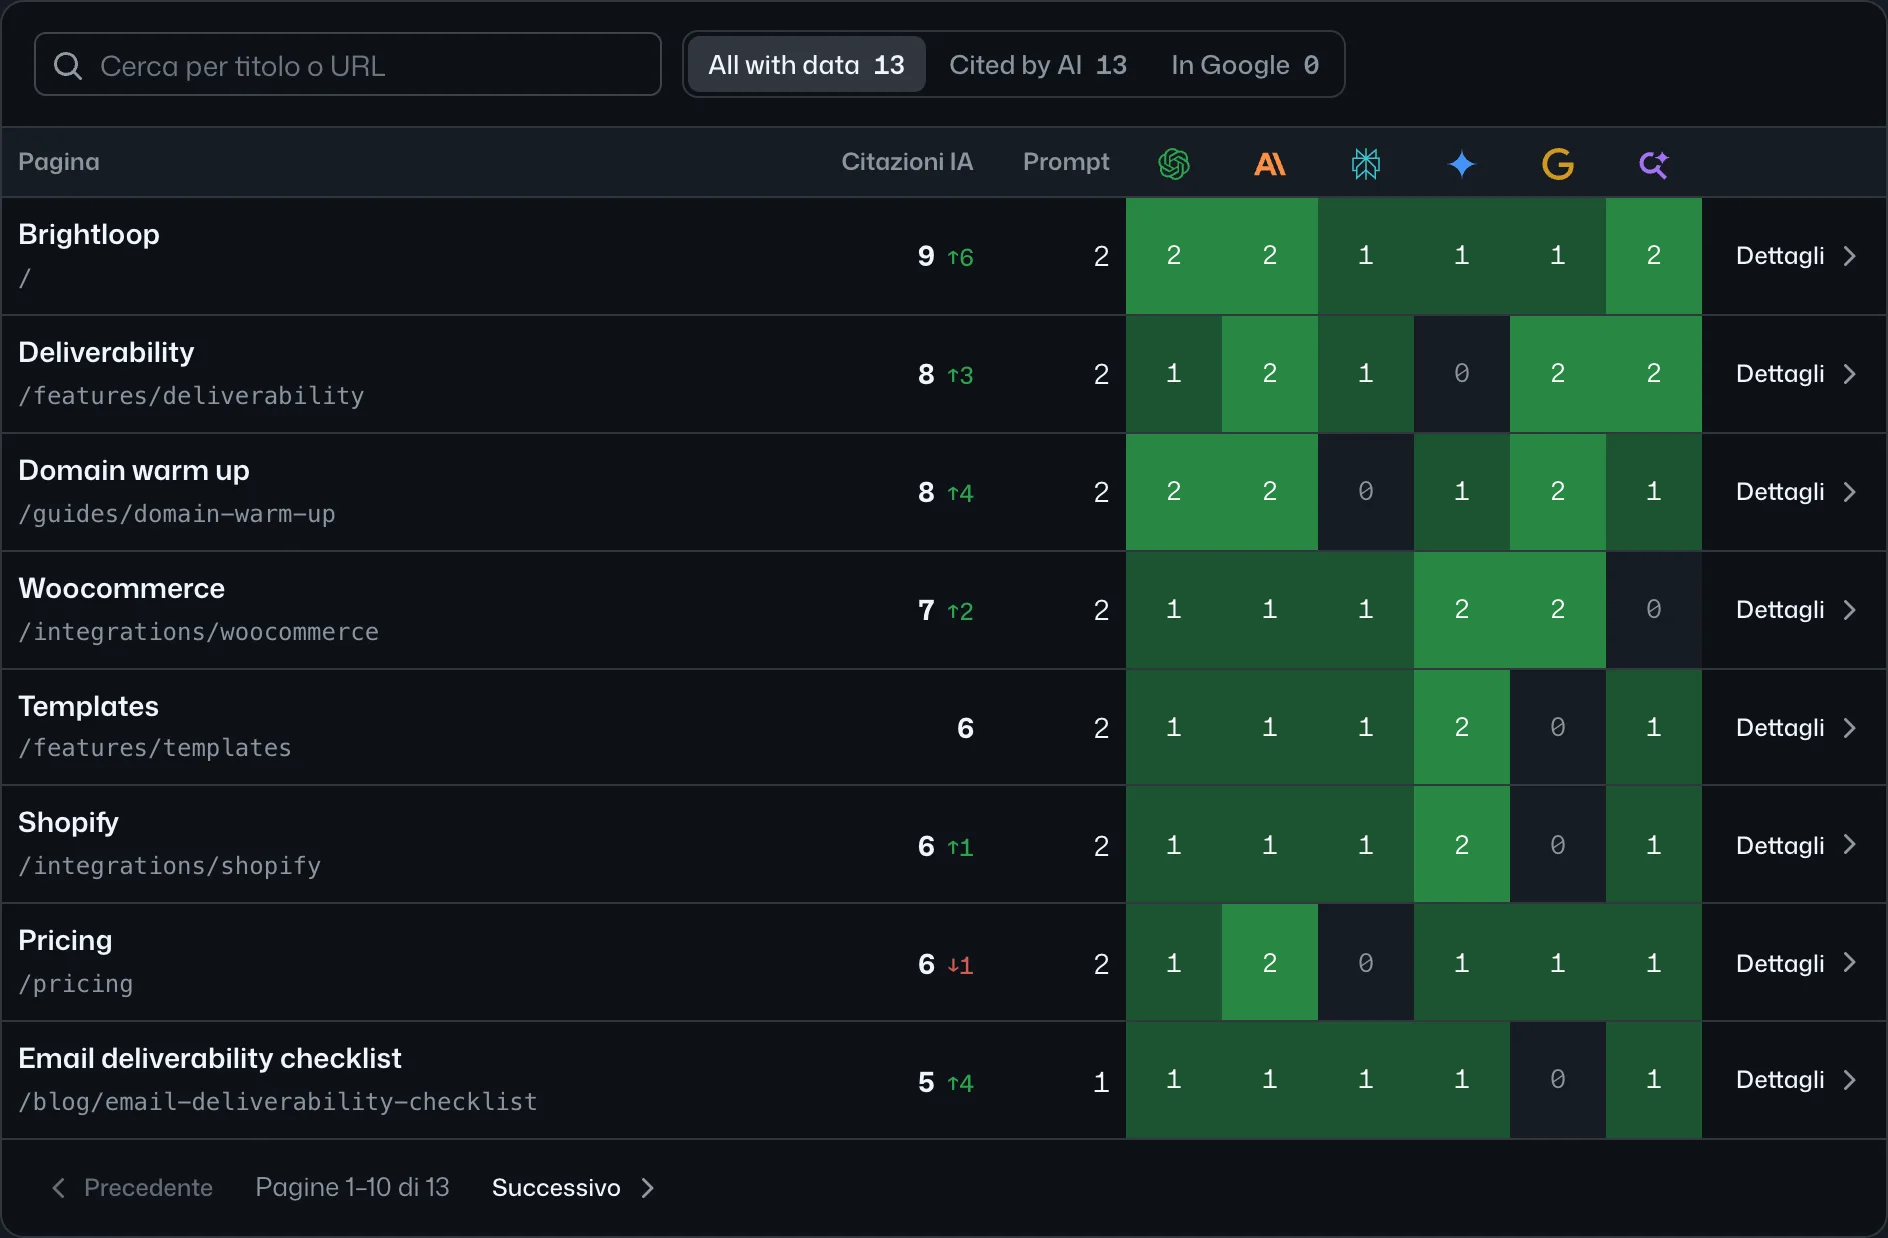Click the magnifier icon in search box
Viewport: 1888px width, 1238px height.
68,66
